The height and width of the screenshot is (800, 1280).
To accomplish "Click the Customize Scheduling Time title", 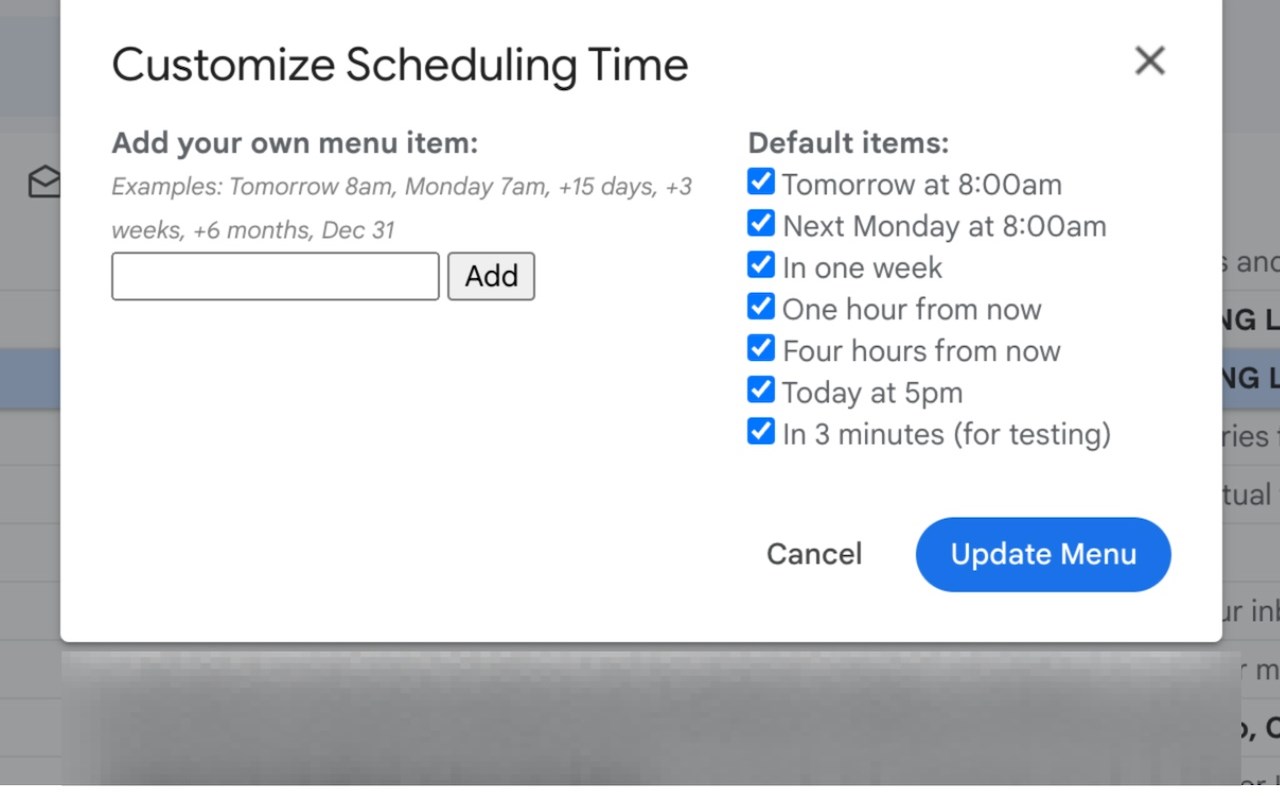I will [400, 66].
